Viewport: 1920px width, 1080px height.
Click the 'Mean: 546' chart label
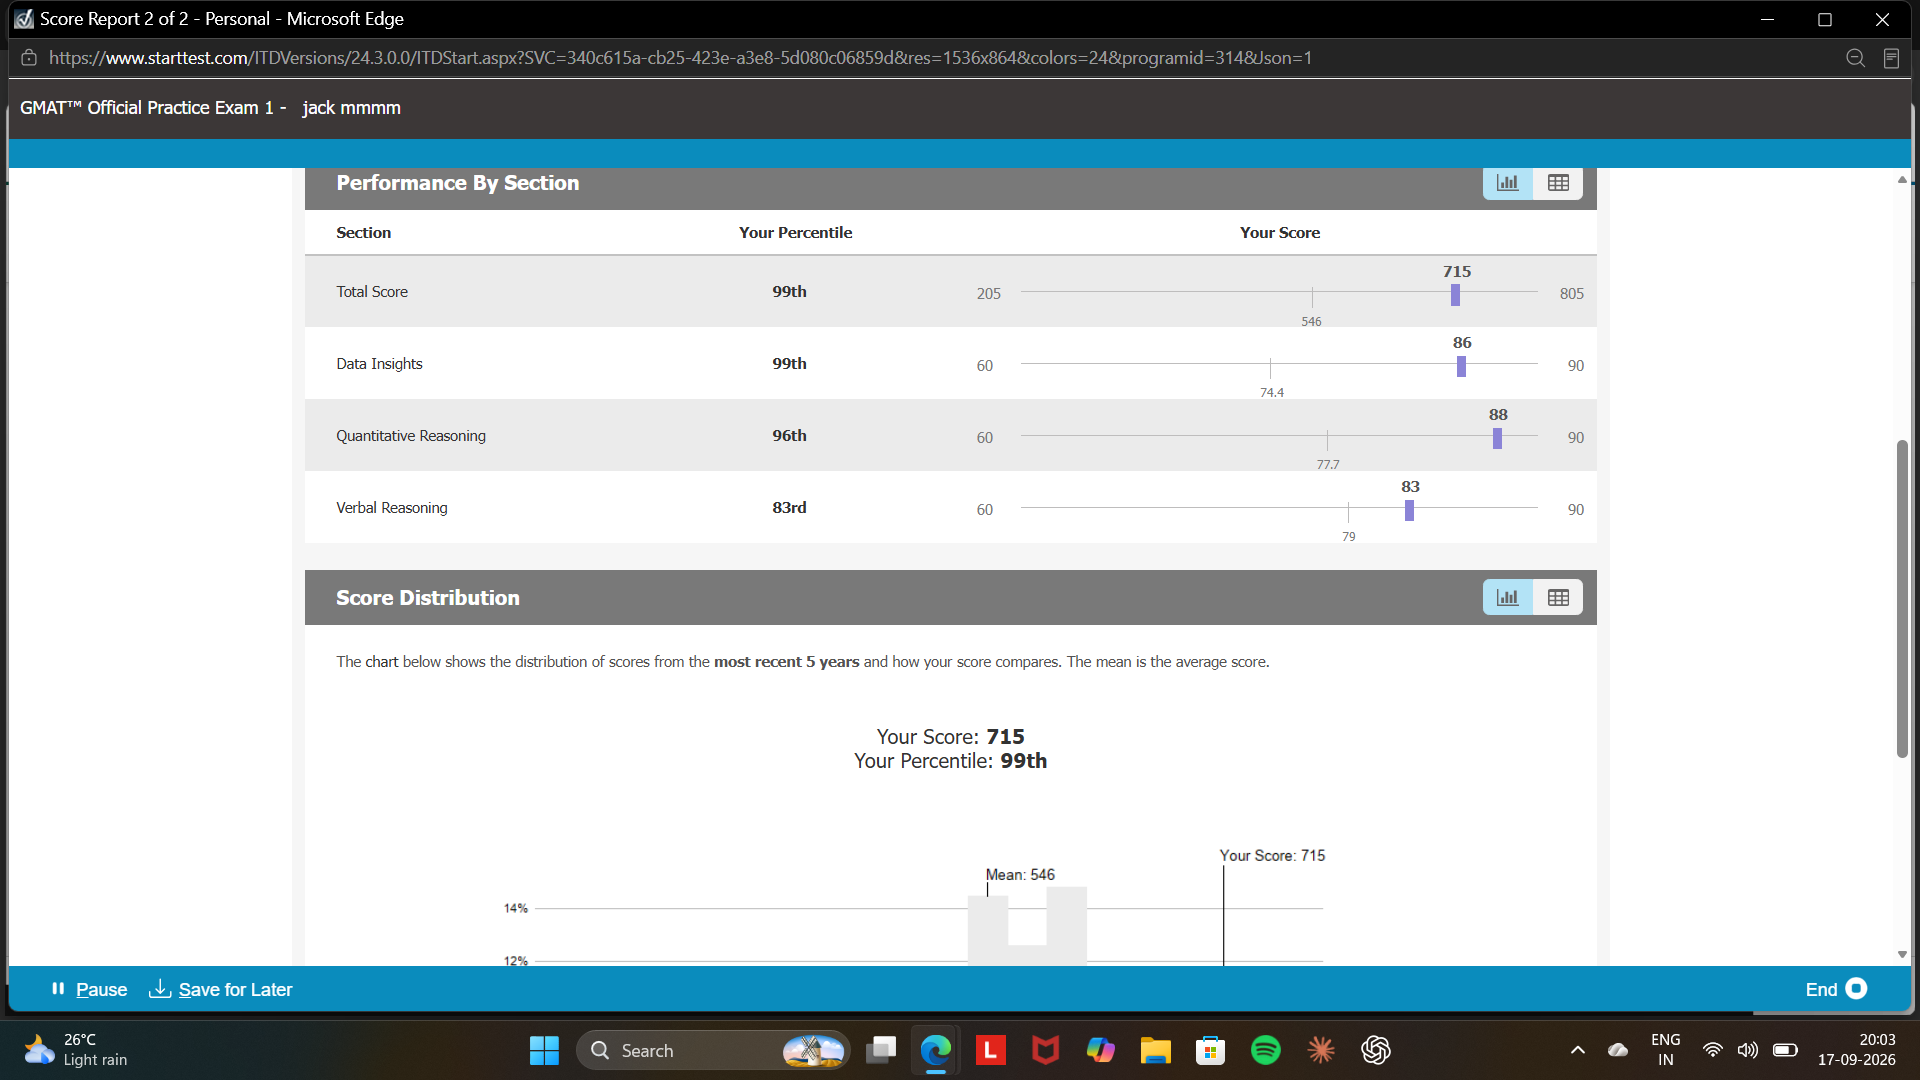(x=1020, y=874)
